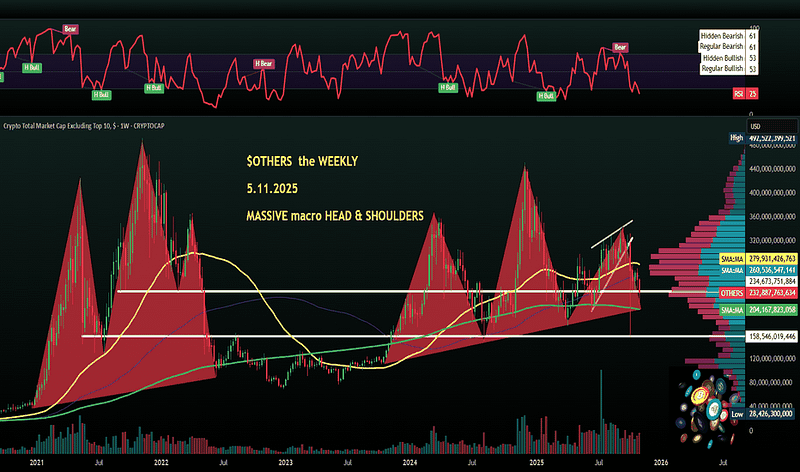Click the red OTHERS 232,887,763,634 price label

pyautogui.click(x=758, y=293)
